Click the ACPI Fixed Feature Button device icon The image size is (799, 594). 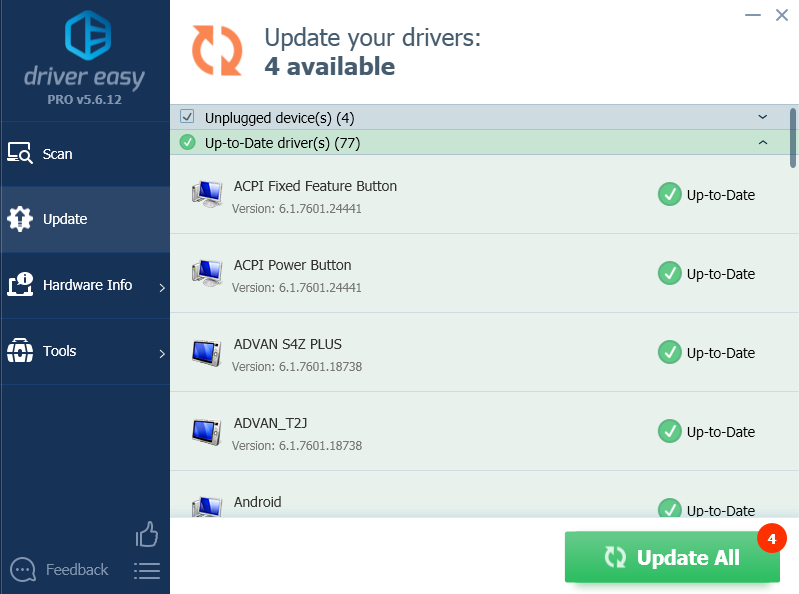pyautogui.click(x=207, y=194)
